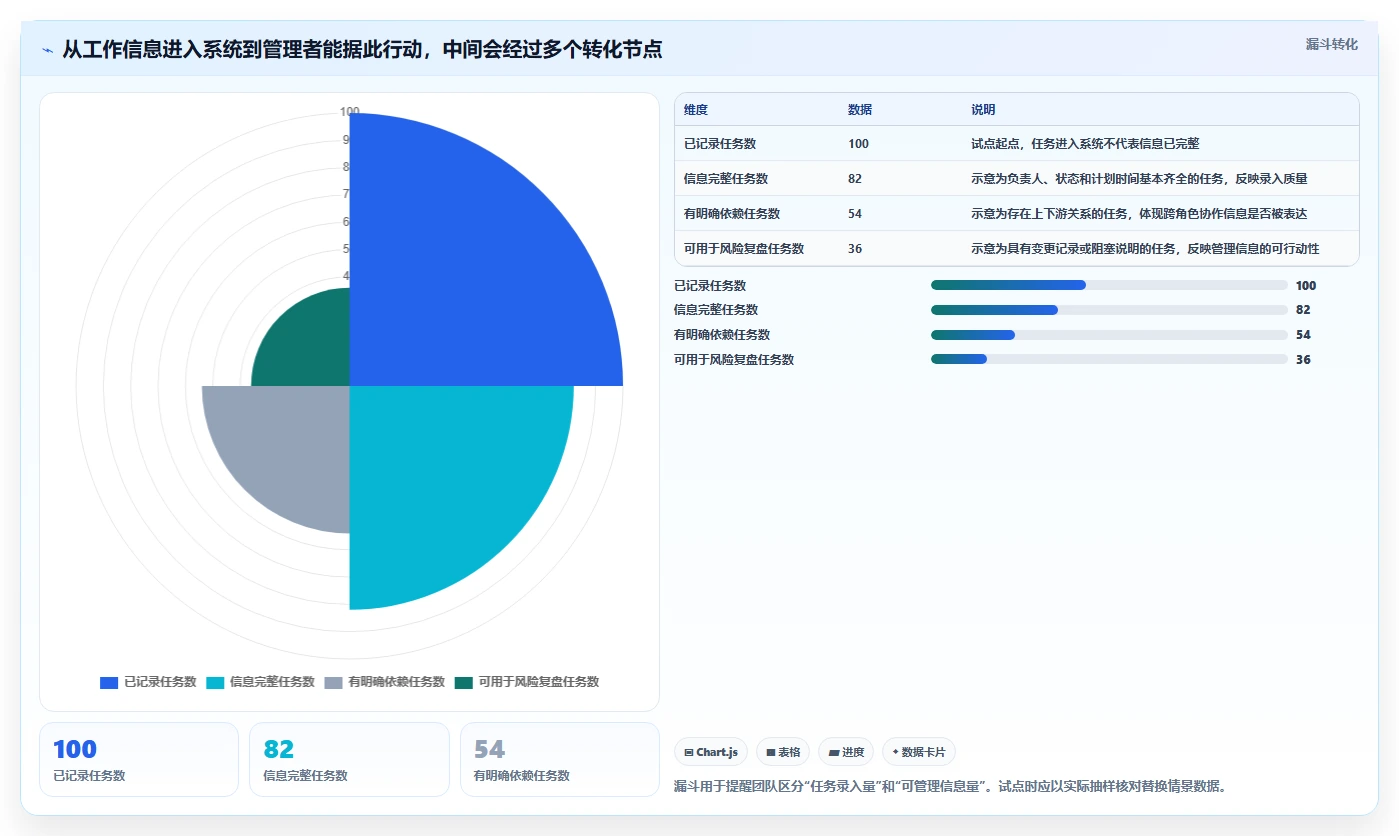Select table cell 信息完整任务数
The width and height of the screenshot is (1399, 836).
726,179
